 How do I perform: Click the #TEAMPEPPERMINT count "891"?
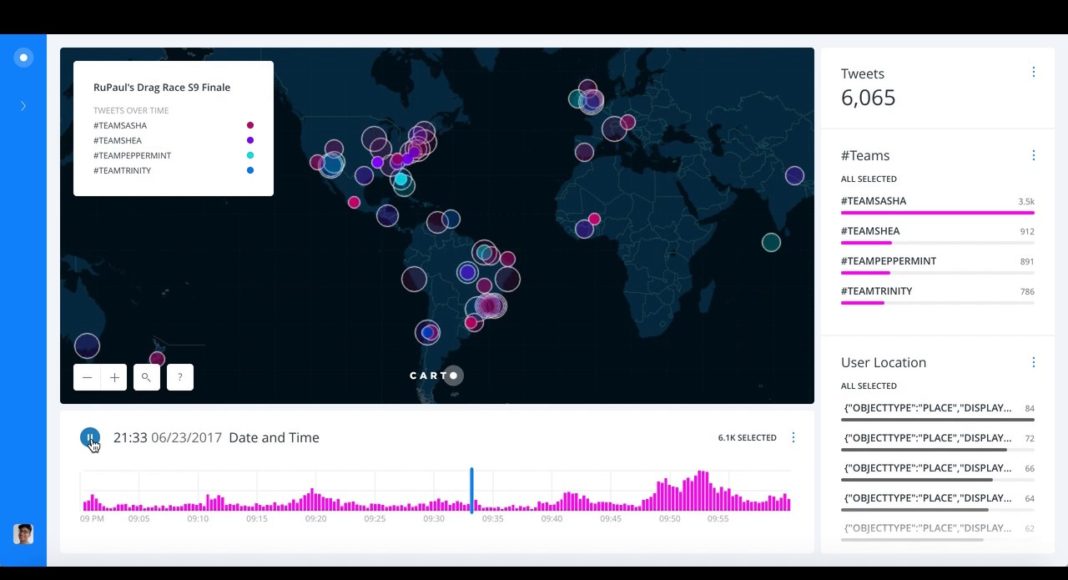point(1027,261)
